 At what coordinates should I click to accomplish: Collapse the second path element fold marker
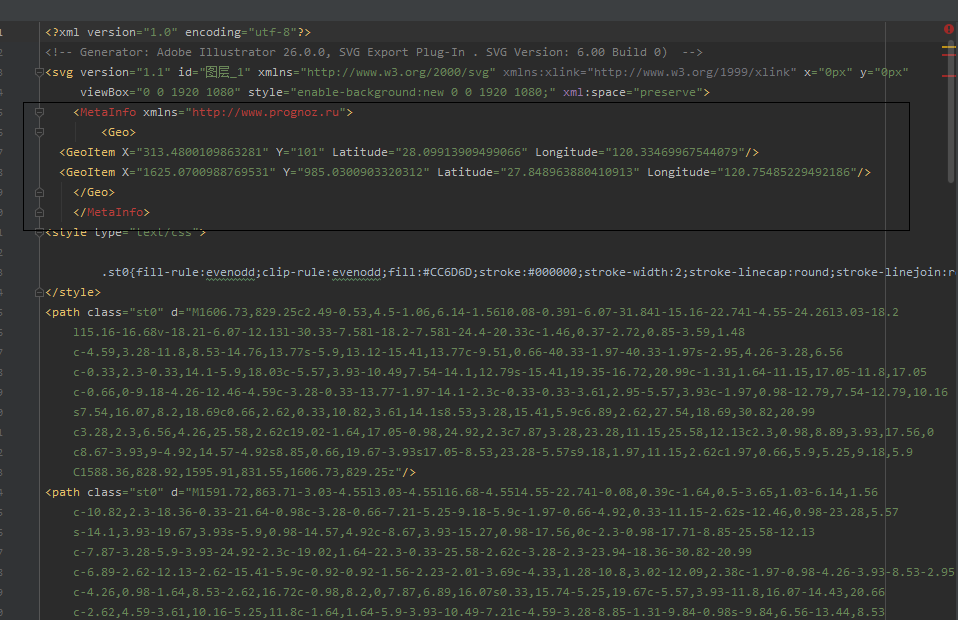pyautogui.click(x=40, y=491)
